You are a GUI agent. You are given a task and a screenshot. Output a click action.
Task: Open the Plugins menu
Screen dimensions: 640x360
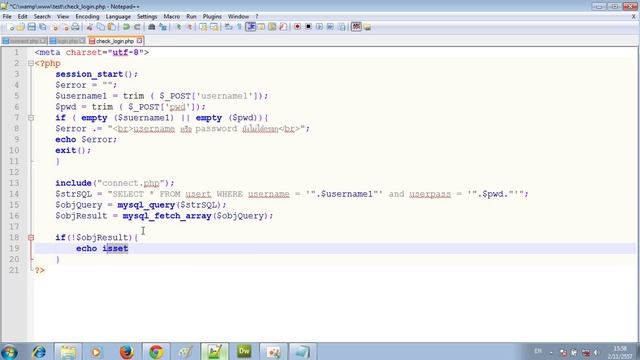click(x=212, y=16)
